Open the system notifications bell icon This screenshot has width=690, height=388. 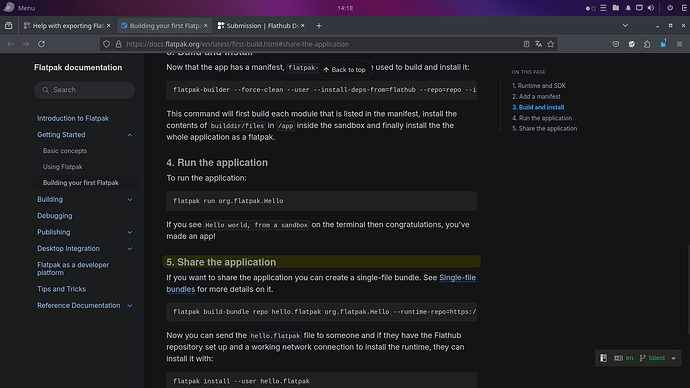pyautogui.click(x=628, y=8)
